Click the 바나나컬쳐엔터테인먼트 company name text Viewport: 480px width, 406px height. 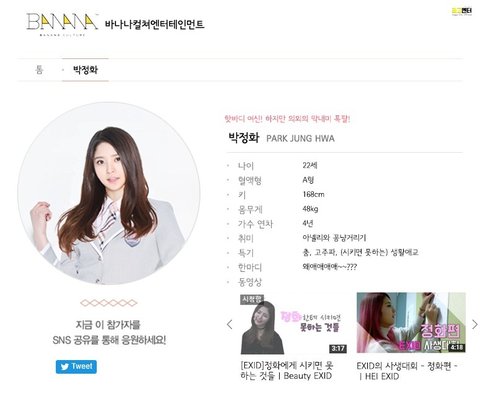tap(154, 24)
